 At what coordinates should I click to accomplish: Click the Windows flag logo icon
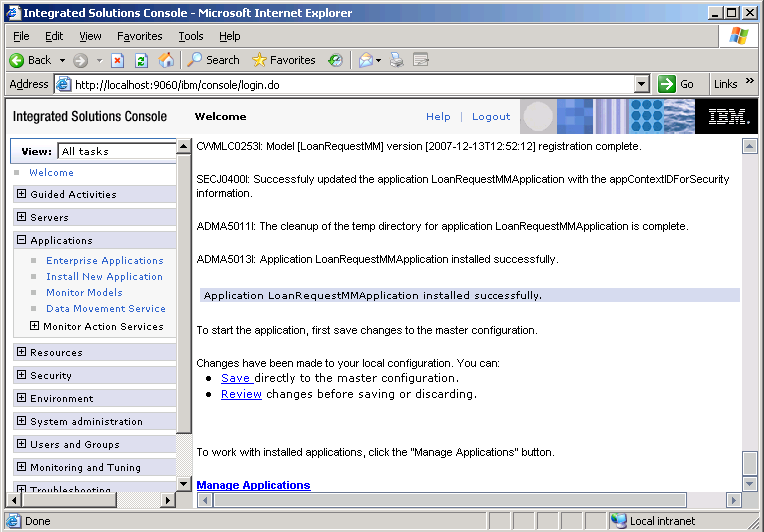[738, 36]
